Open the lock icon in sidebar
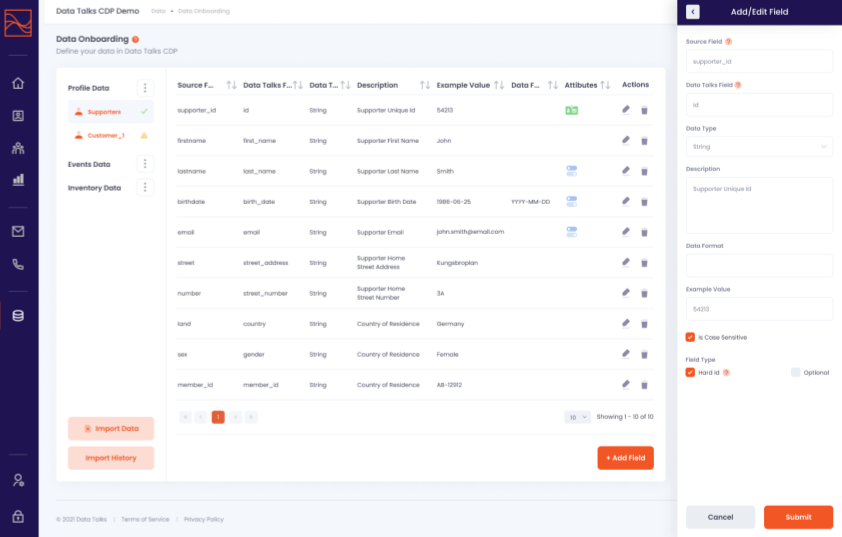Viewport: 842px width, 537px height. tap(18, 517)
